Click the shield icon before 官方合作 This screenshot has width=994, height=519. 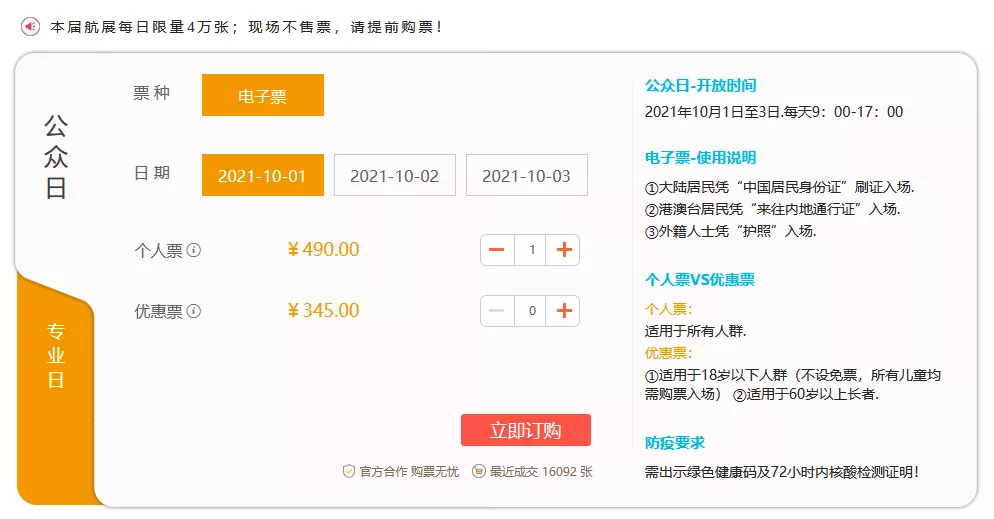coord(349,471)
